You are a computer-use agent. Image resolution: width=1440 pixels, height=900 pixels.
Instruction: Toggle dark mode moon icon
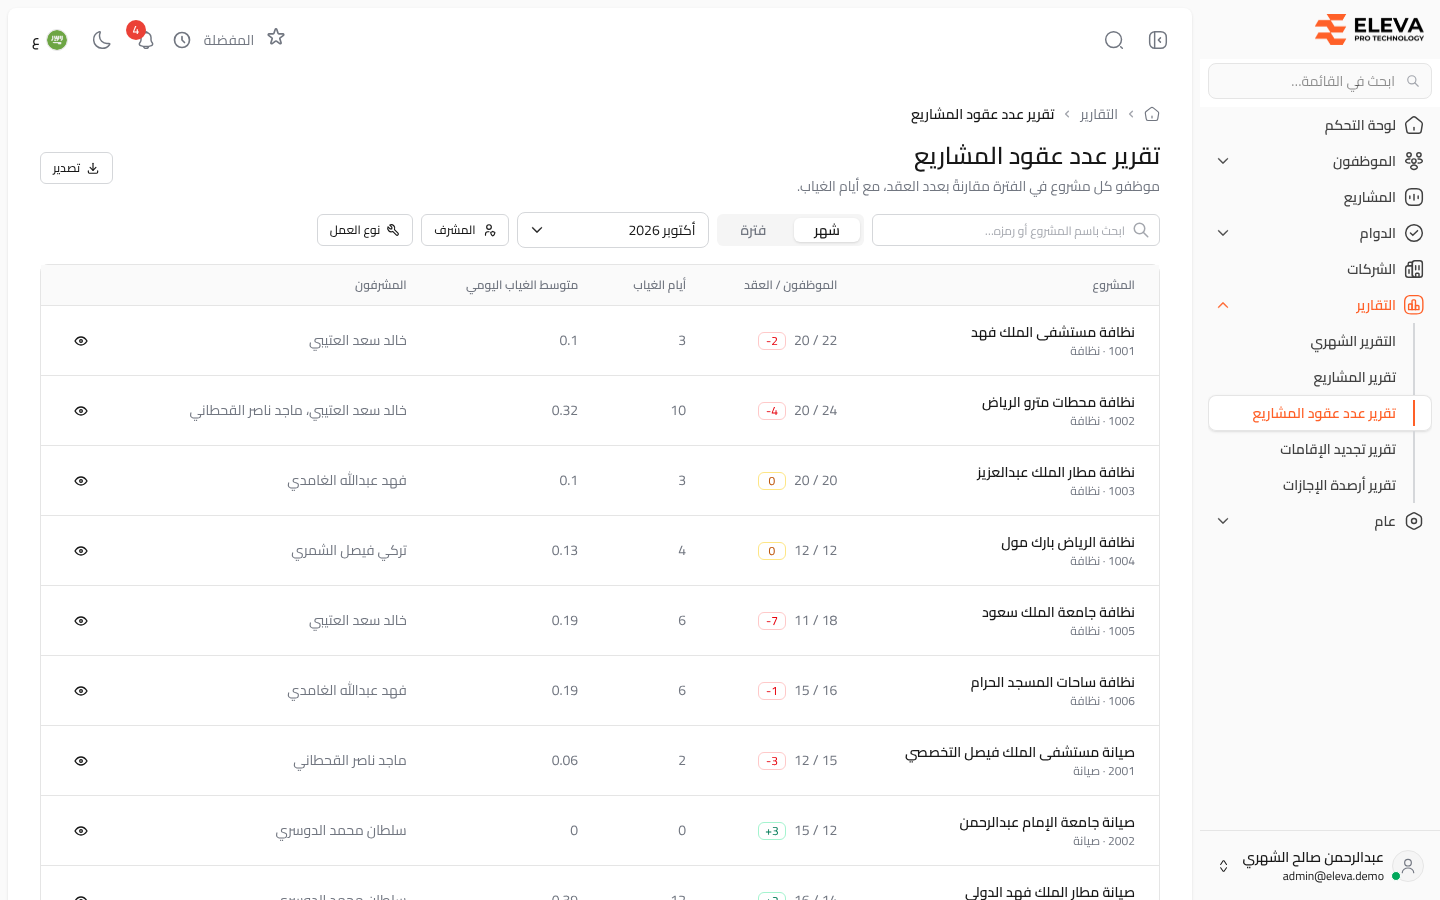pyautogui.click(x=102, y=40)
